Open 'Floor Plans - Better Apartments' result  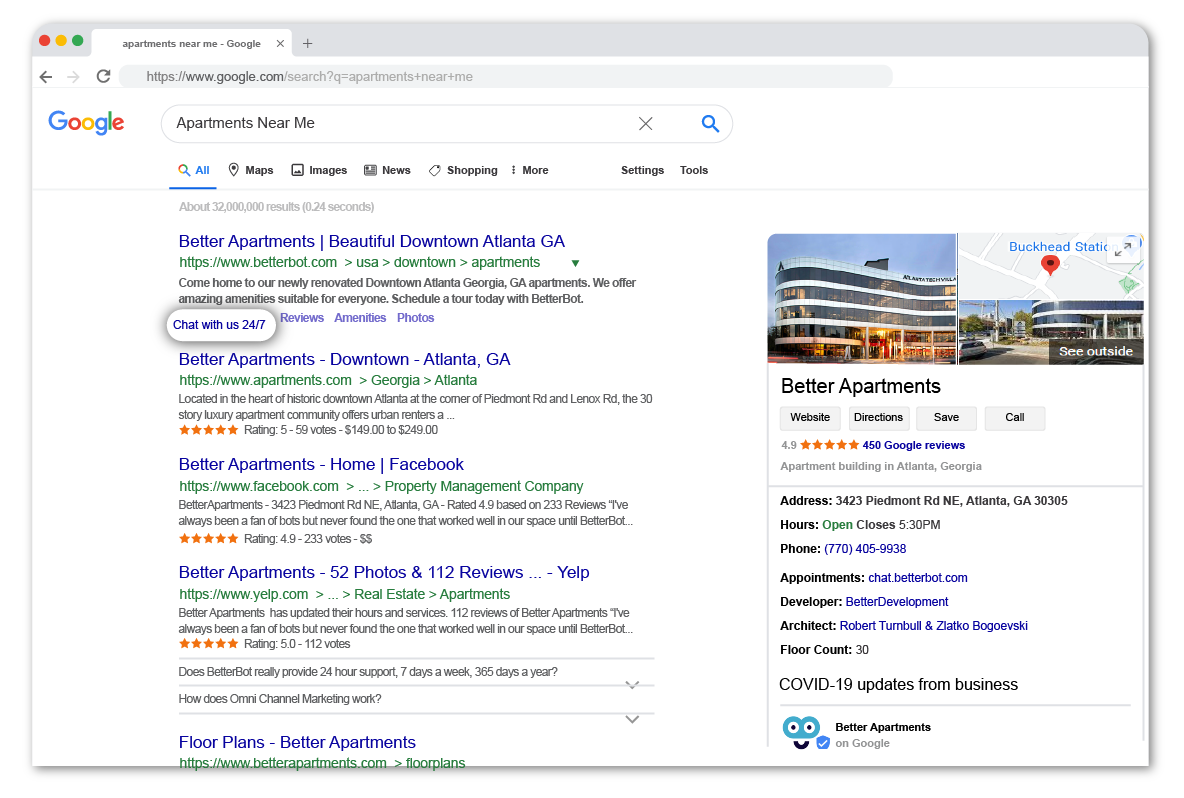[298, 742]
